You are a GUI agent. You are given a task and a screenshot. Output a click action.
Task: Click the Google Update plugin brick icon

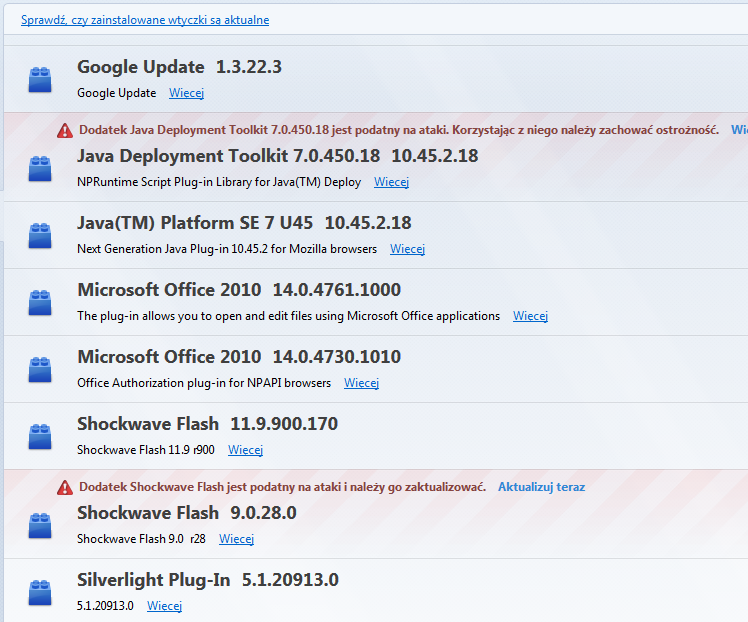point(40,80)
